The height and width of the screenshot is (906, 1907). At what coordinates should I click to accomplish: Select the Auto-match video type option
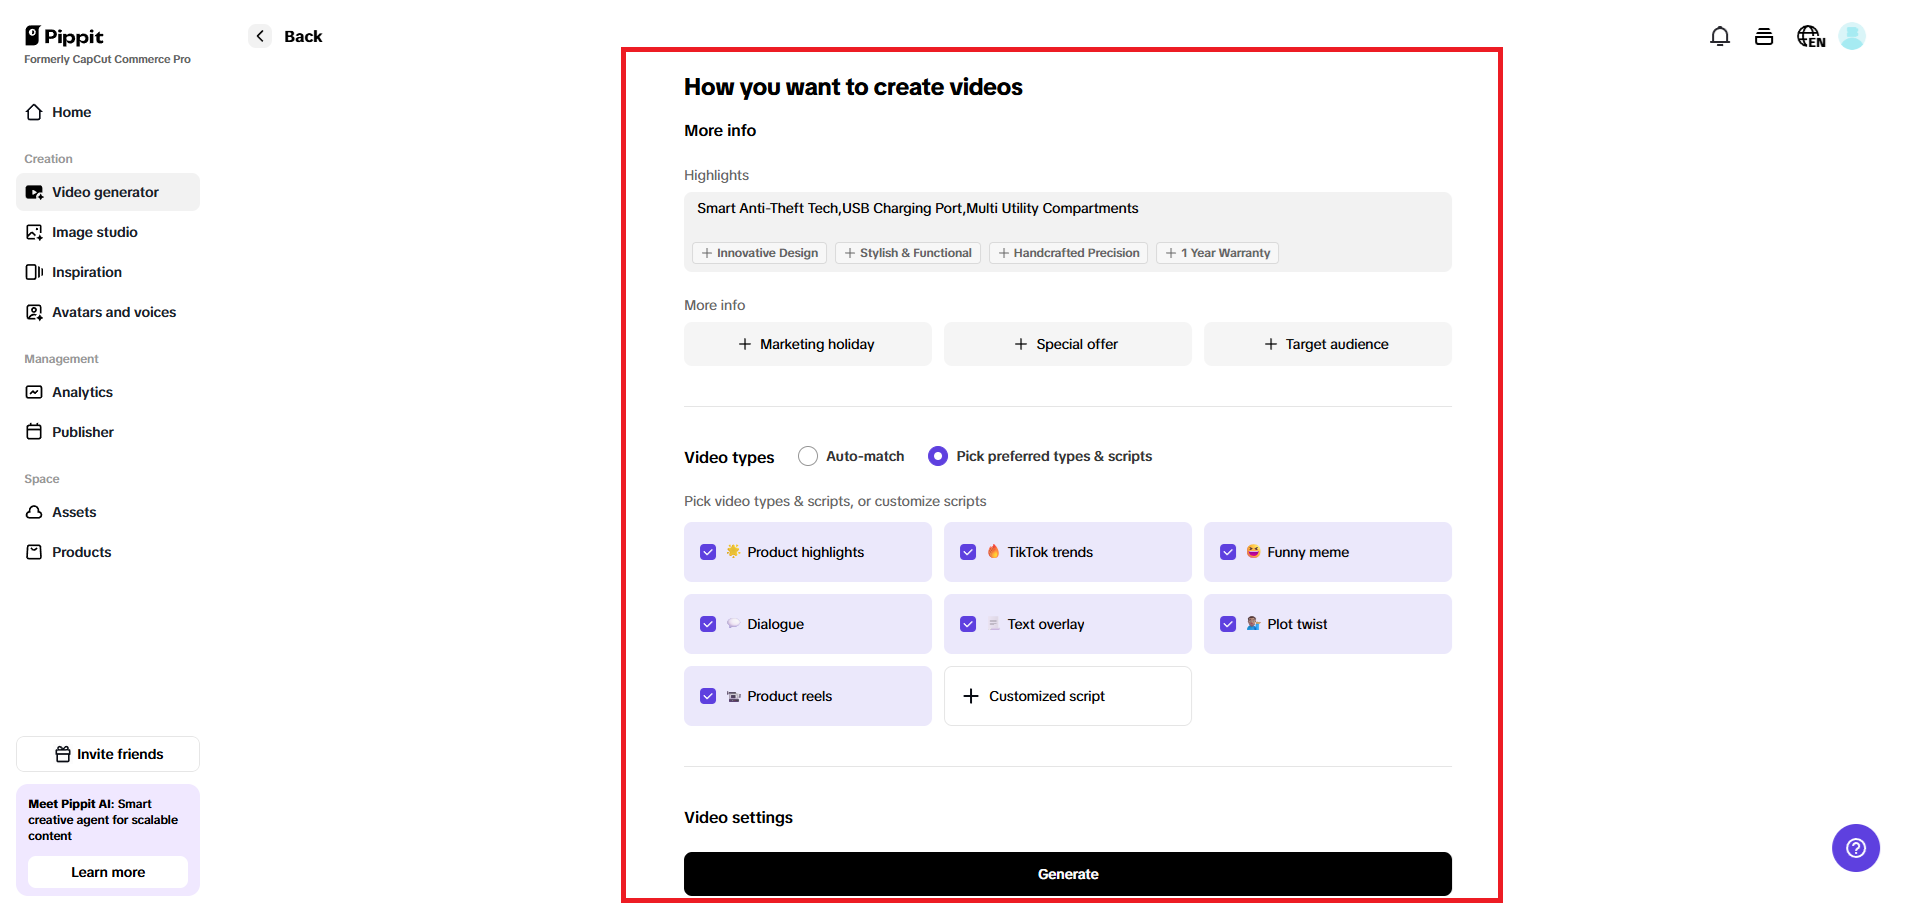(x=807, y=455)
